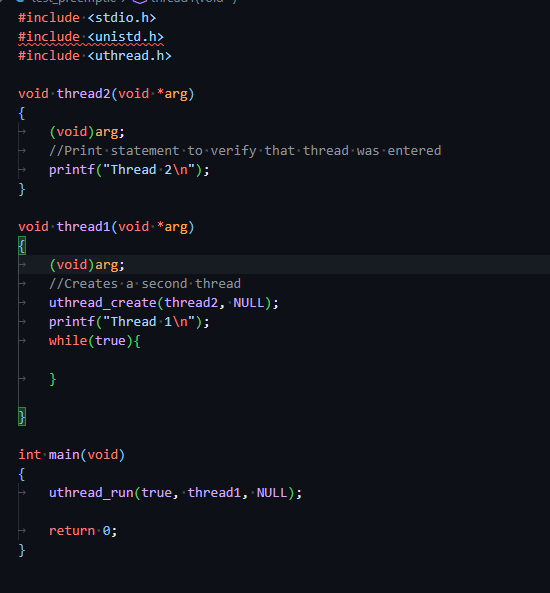Select the thread1(void *) breadcrumb item
The image size is (550, 593).
click(193, 1)
